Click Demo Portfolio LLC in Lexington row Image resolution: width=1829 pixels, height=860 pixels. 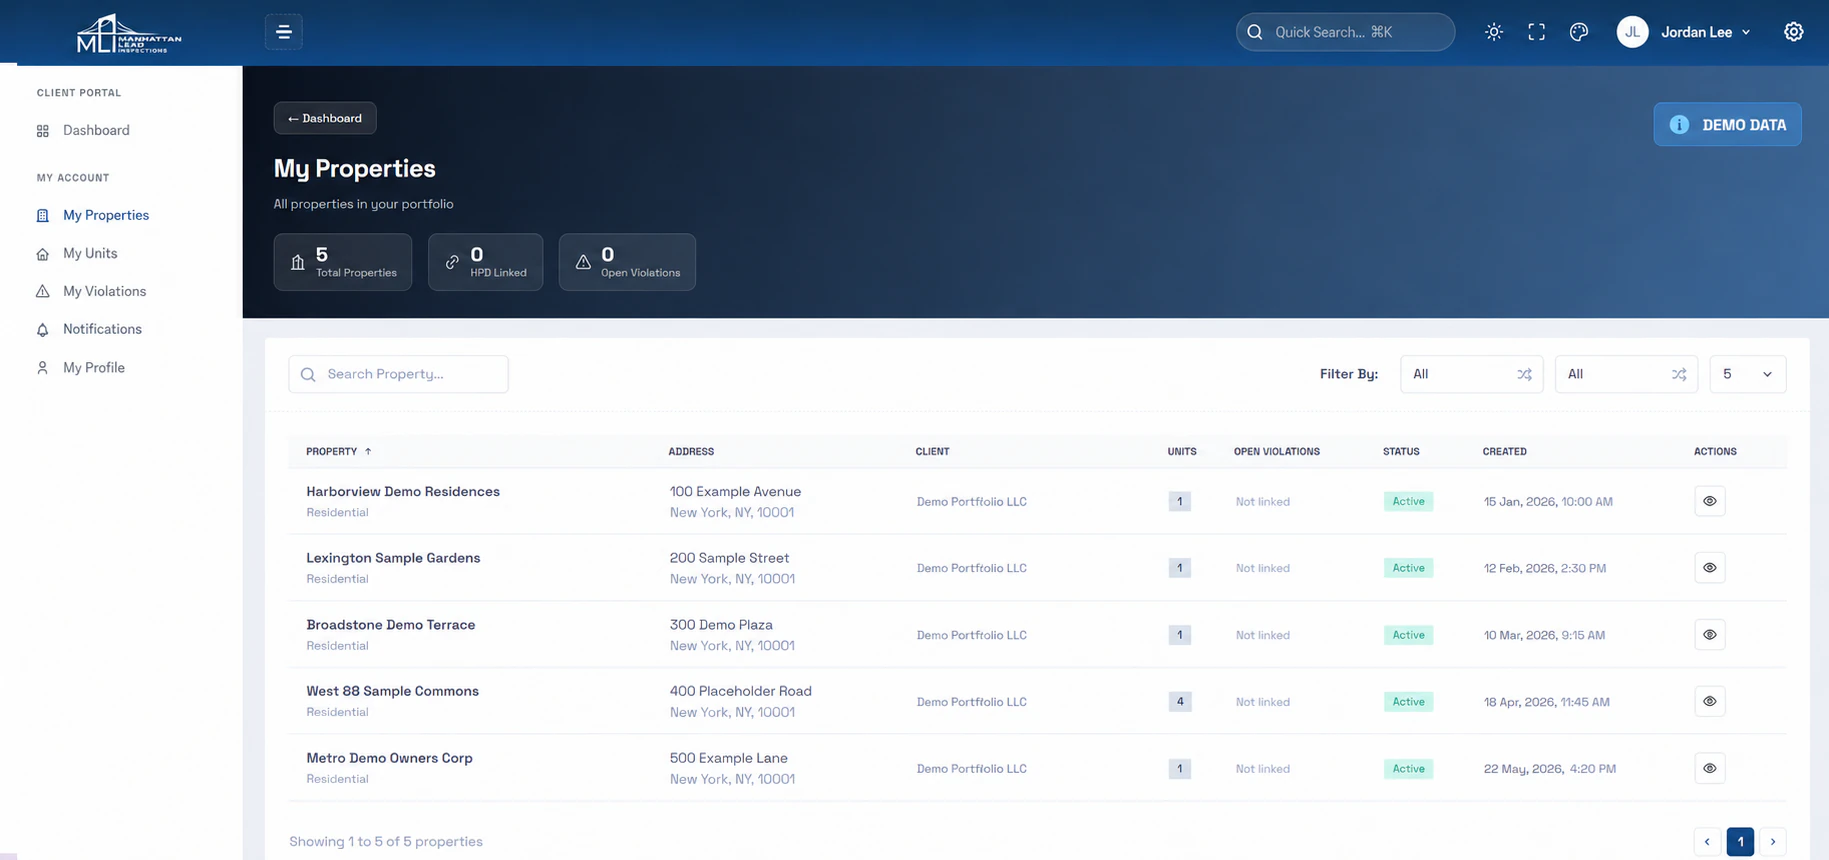pyautogui.click(x=972, y=568)
